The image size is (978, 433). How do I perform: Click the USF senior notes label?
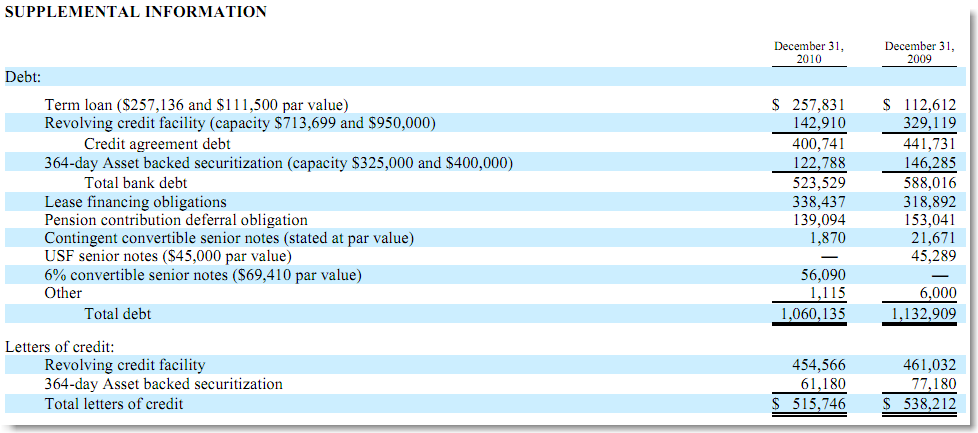click(x=168, y=256)
